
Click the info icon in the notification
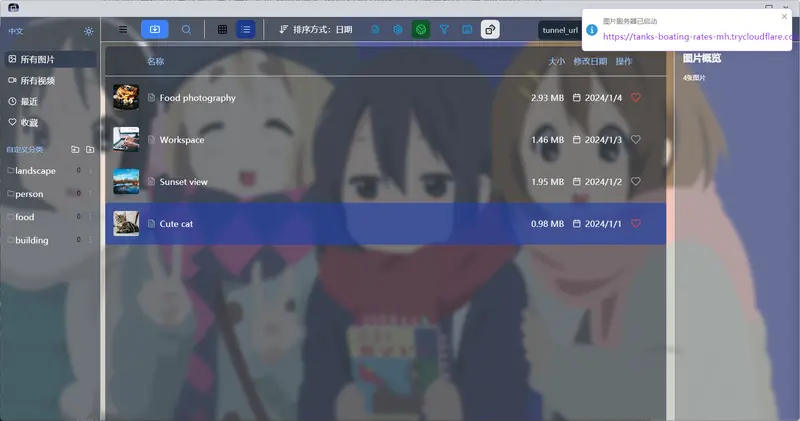(x=592, y=30)
